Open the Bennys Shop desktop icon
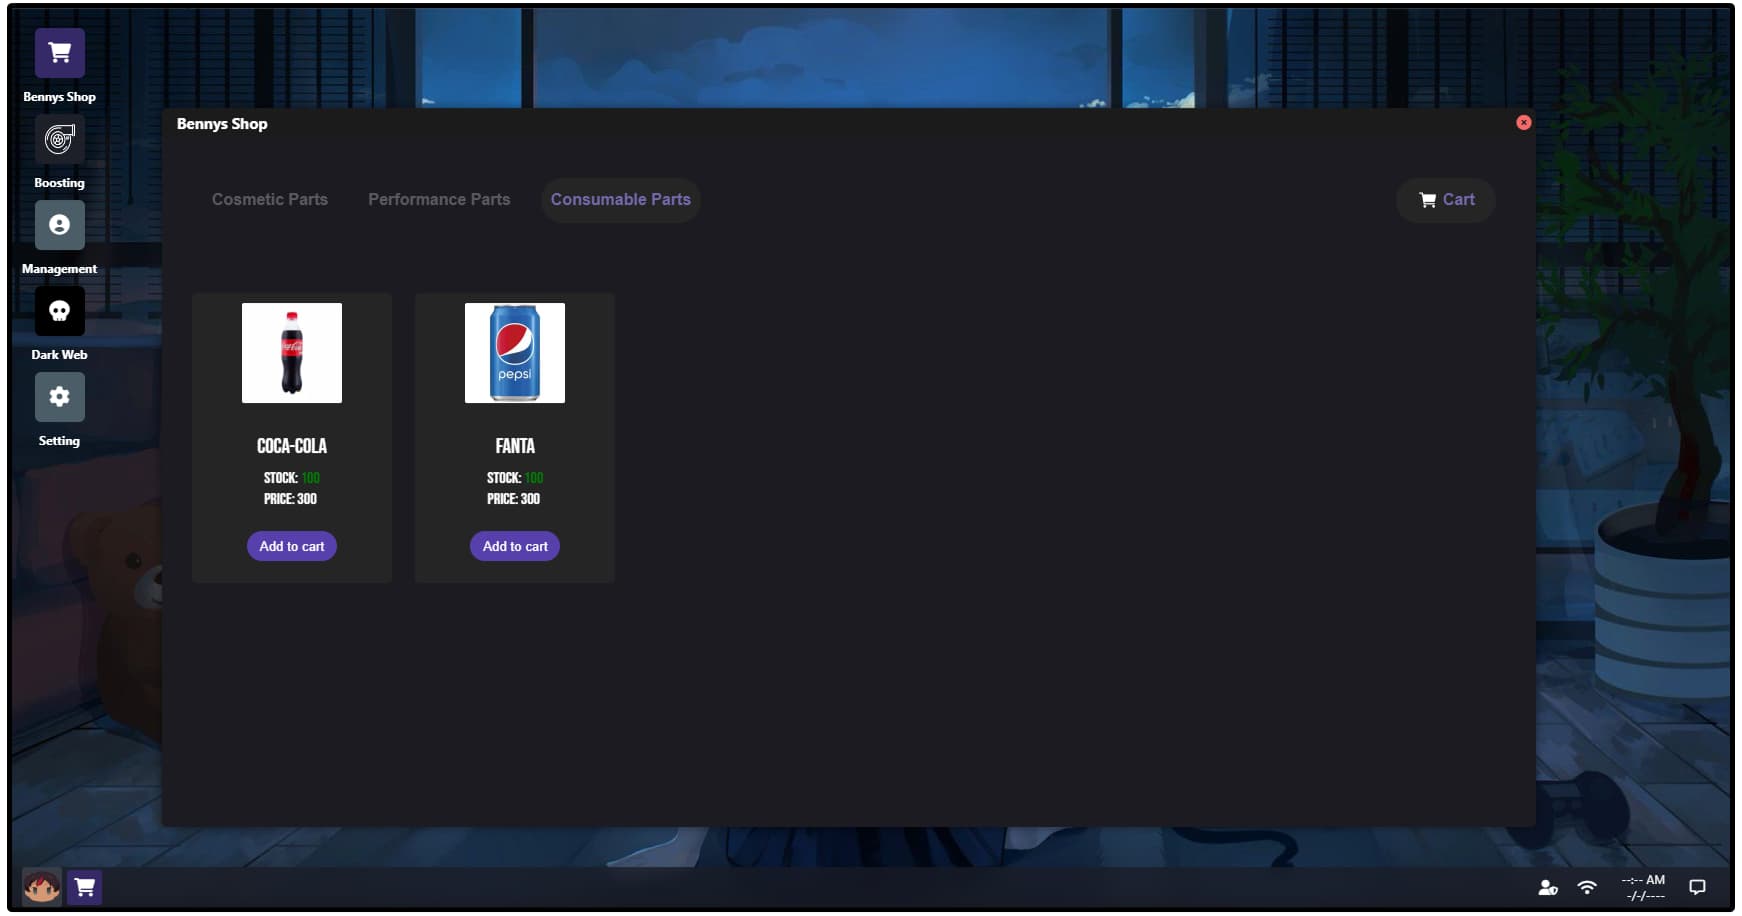 [x=60, y=53]
